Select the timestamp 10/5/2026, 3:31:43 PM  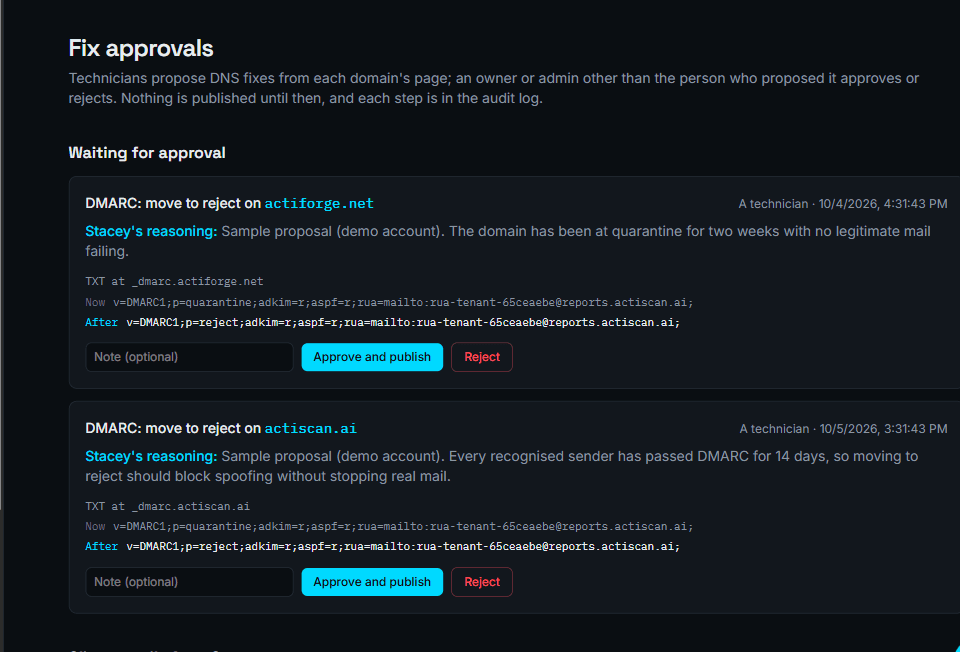point(883,429)
